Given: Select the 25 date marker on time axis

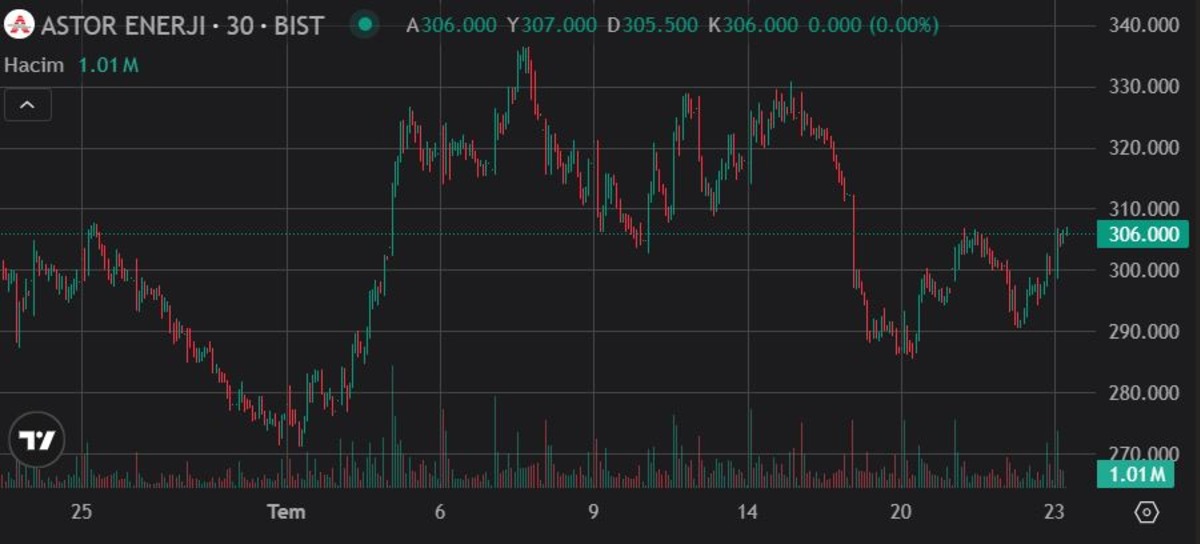Looking at the screenshot, I should point(82,512).
